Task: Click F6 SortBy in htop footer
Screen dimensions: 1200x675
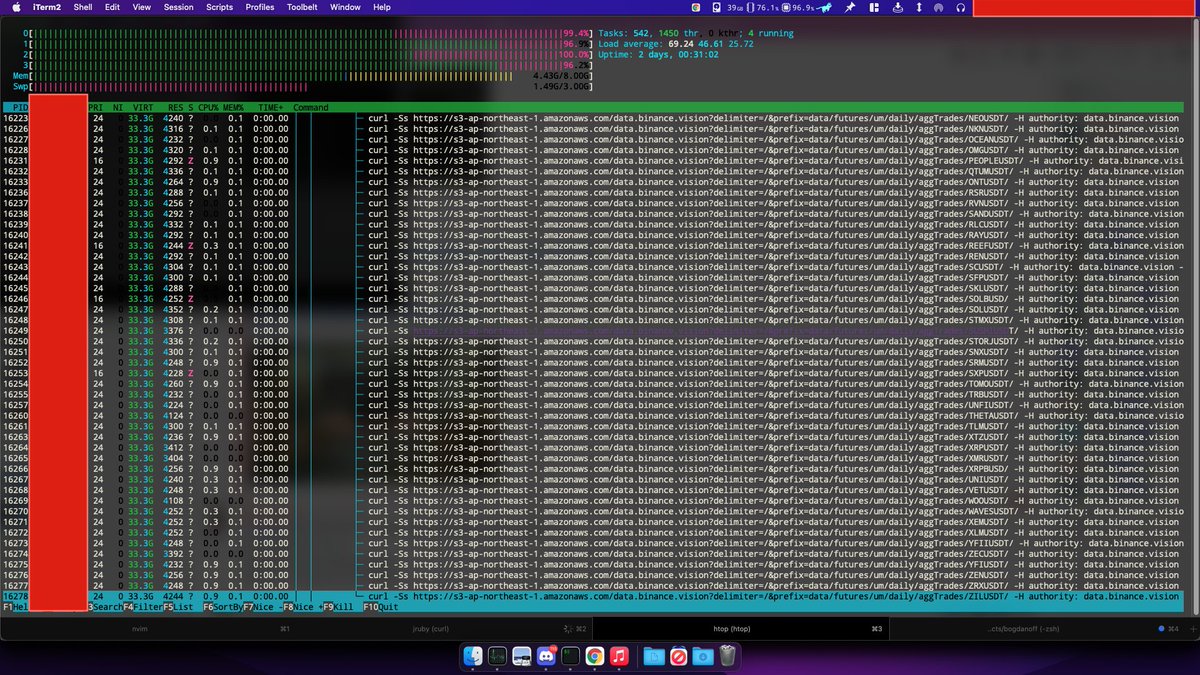Action: [x=222, y=607]
